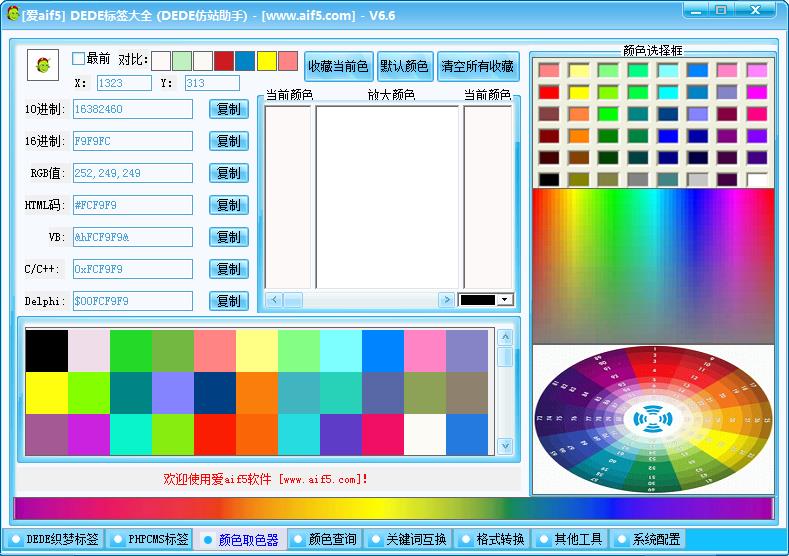Click the 放大颜色 magnified preview area
Screen dimensions: 789x556
[x=387, y=197]
